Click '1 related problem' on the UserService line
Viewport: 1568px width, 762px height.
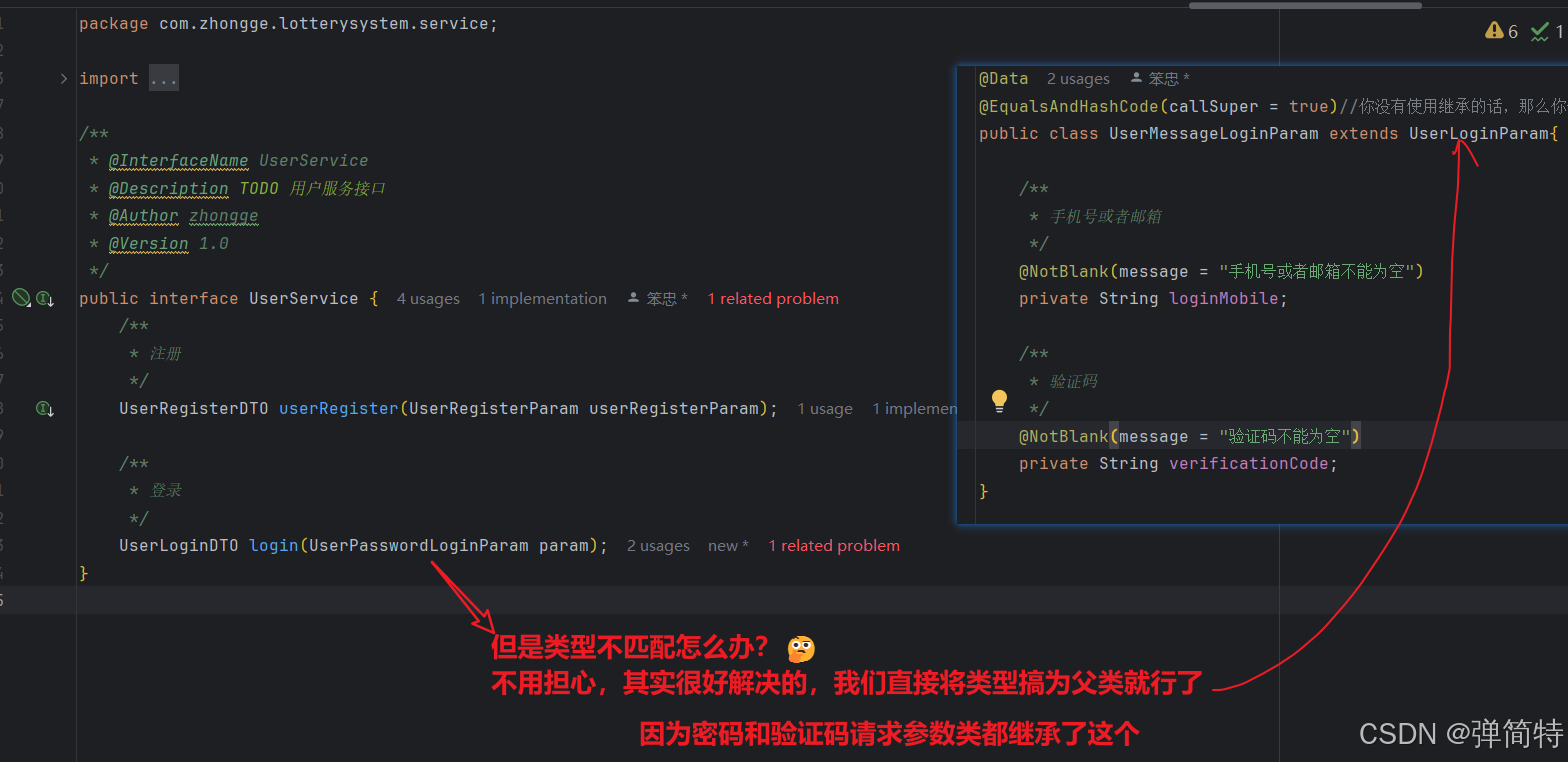(773, 298)
